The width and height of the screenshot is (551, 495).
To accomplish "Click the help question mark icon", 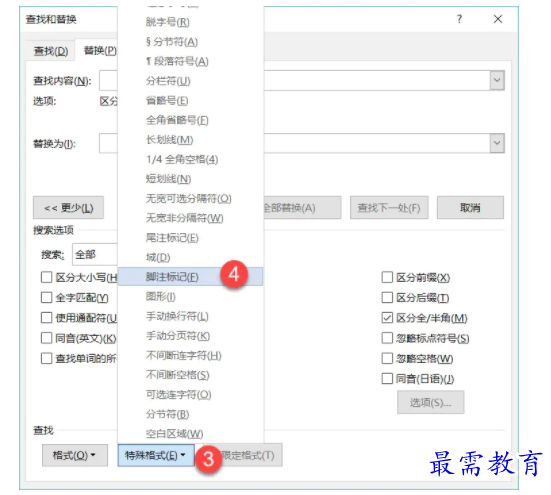I will [459, 19].
